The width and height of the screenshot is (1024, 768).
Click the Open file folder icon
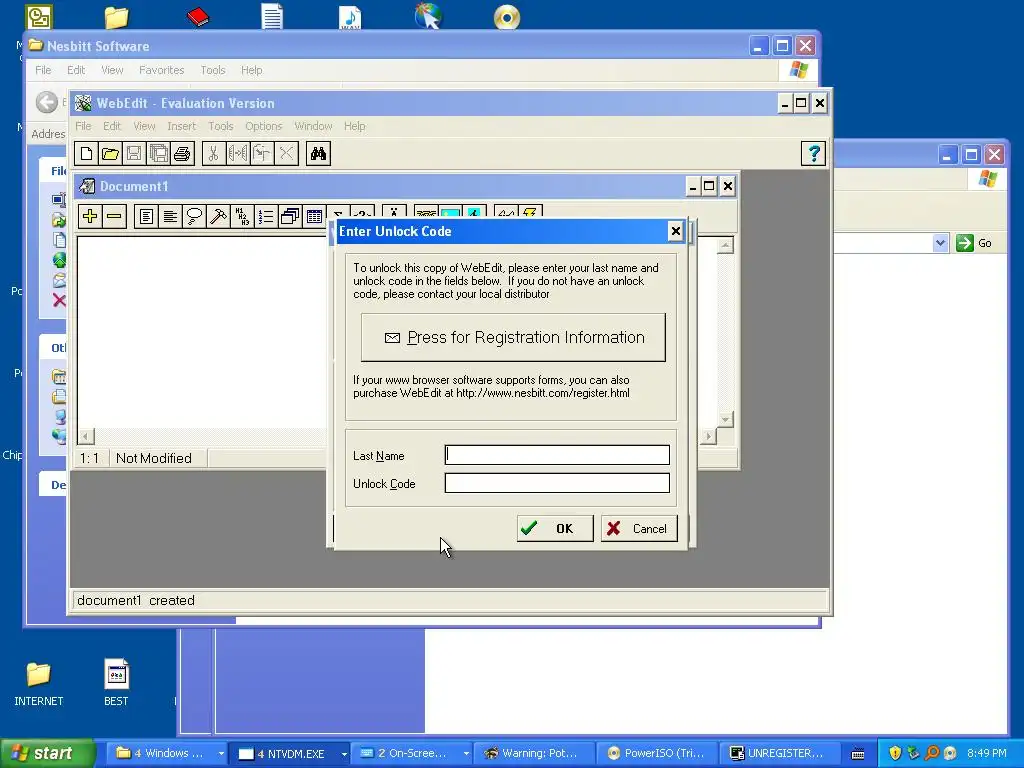click(110, 153)
